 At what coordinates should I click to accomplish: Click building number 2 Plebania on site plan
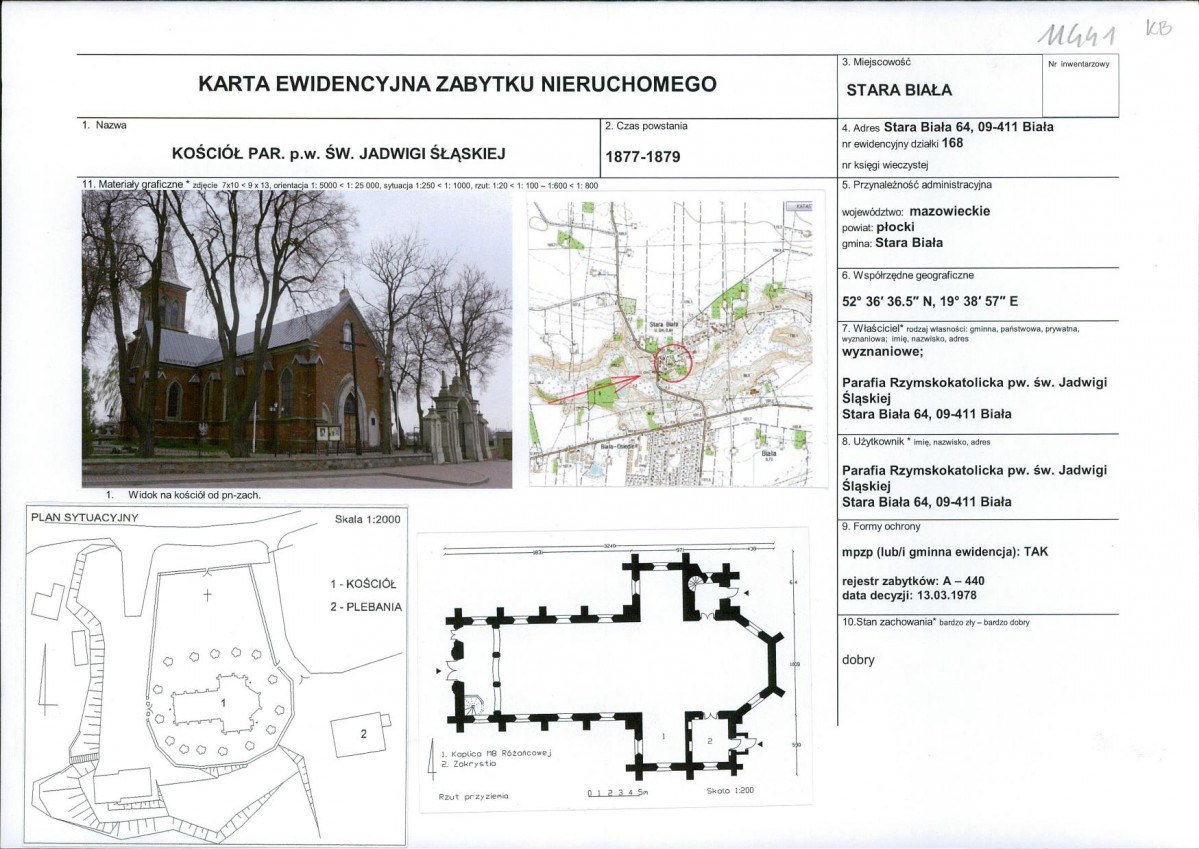[362, 733]
